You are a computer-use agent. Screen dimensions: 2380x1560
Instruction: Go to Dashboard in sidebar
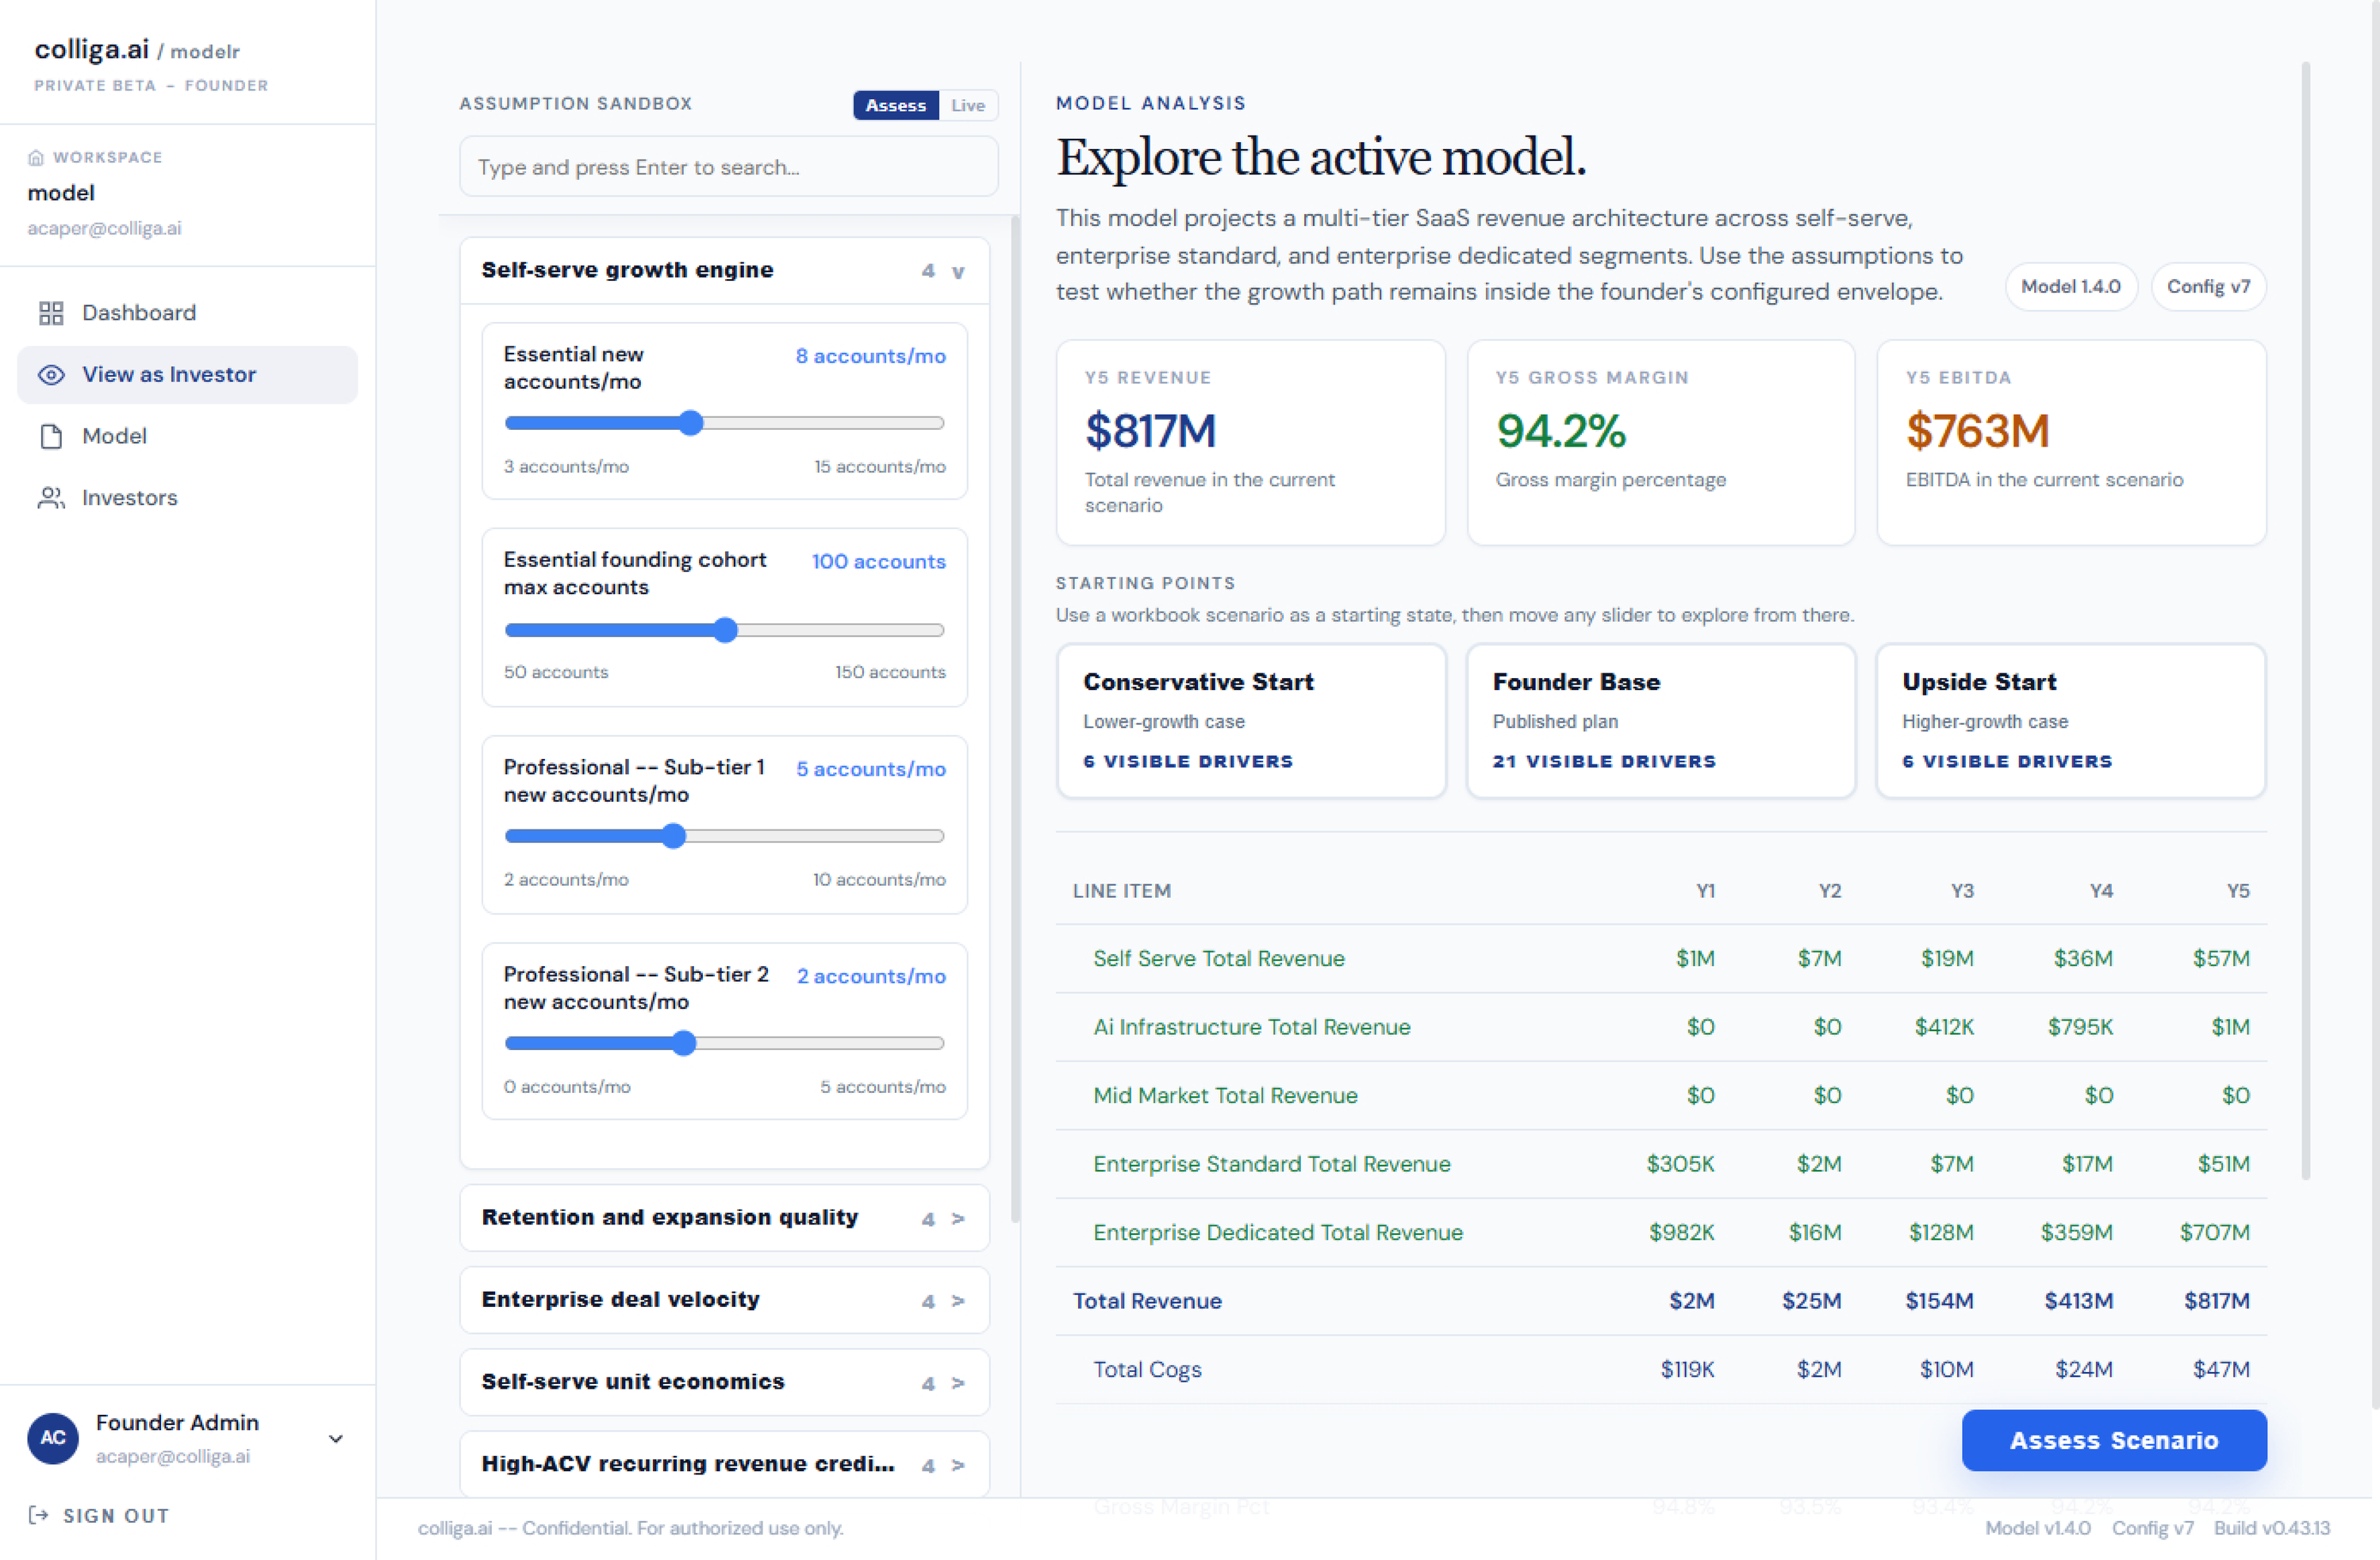[187, 313]
